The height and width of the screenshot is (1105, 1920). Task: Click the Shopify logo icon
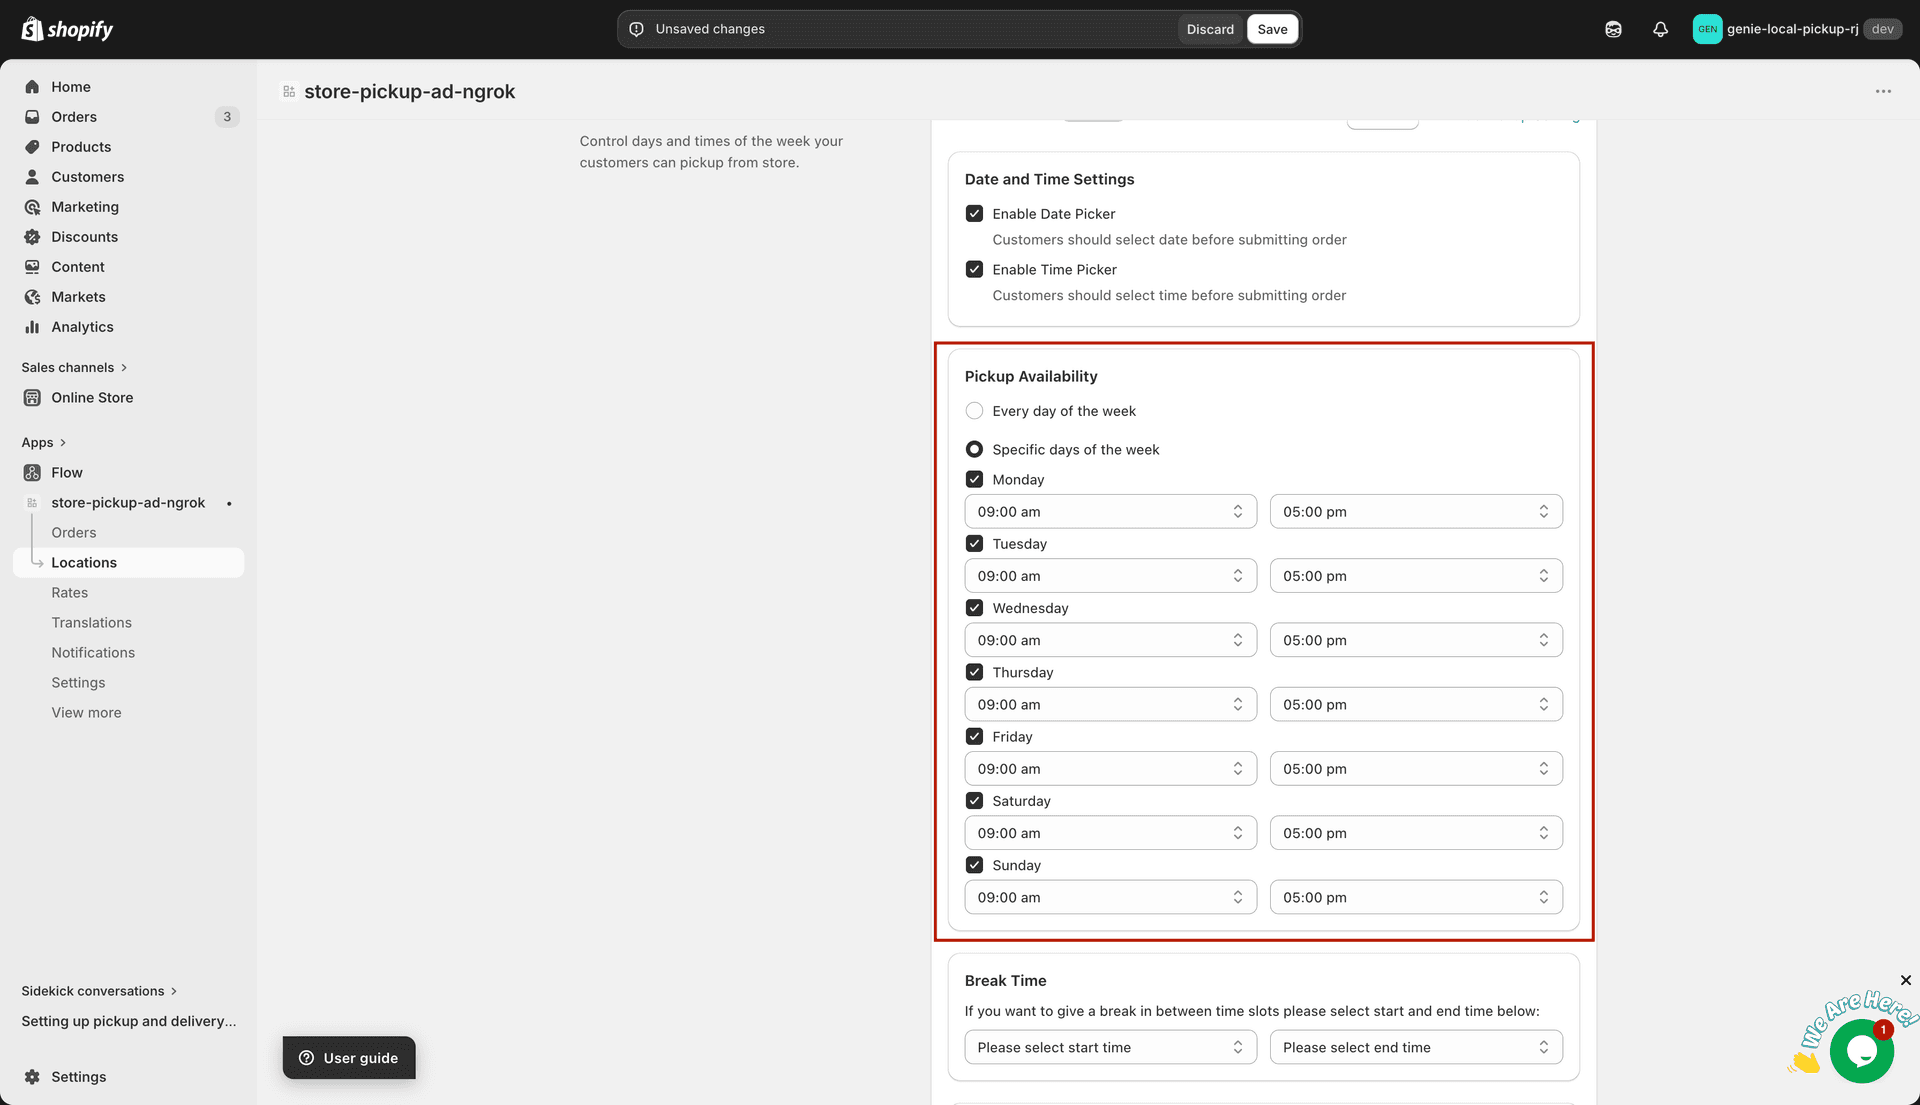click(33, 29)
